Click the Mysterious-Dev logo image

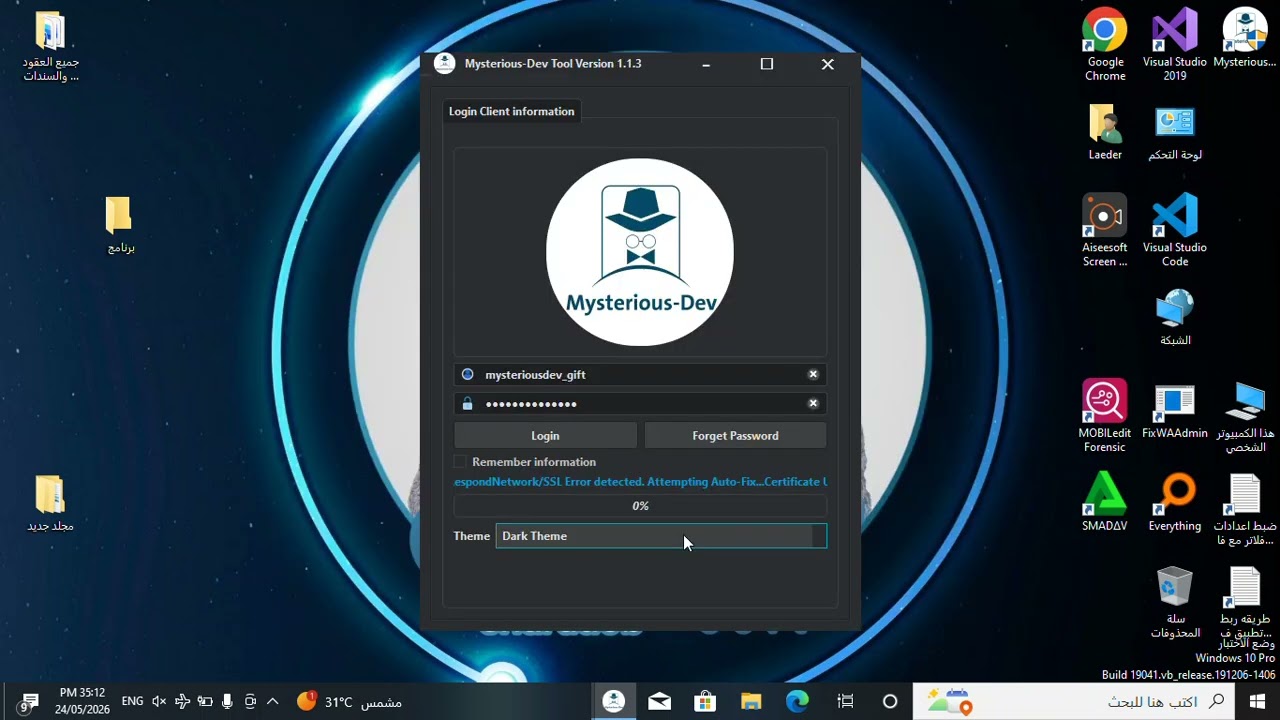(x=640, y=252)
